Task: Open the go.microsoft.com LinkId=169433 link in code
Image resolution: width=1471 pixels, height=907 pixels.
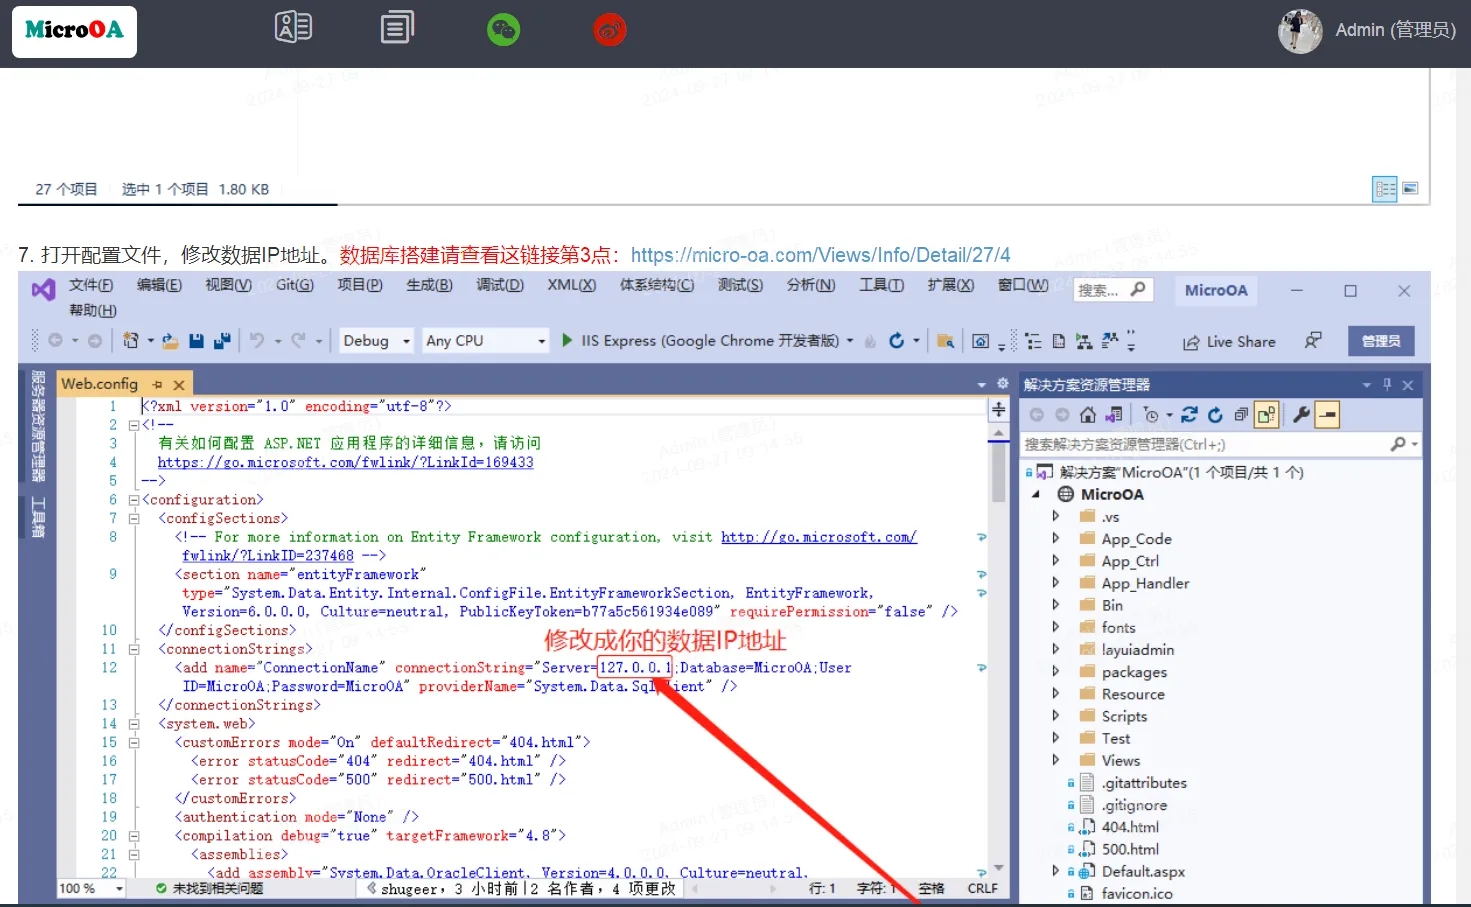Action: pos(345,462)
